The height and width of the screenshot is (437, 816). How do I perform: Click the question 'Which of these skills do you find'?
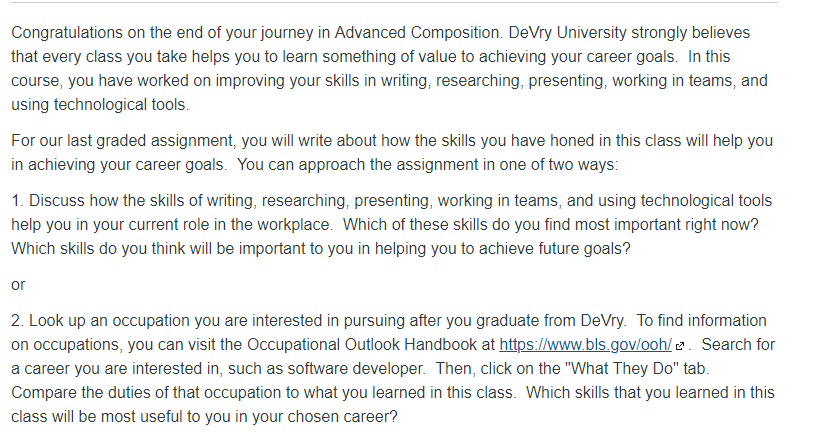(551, 224)
